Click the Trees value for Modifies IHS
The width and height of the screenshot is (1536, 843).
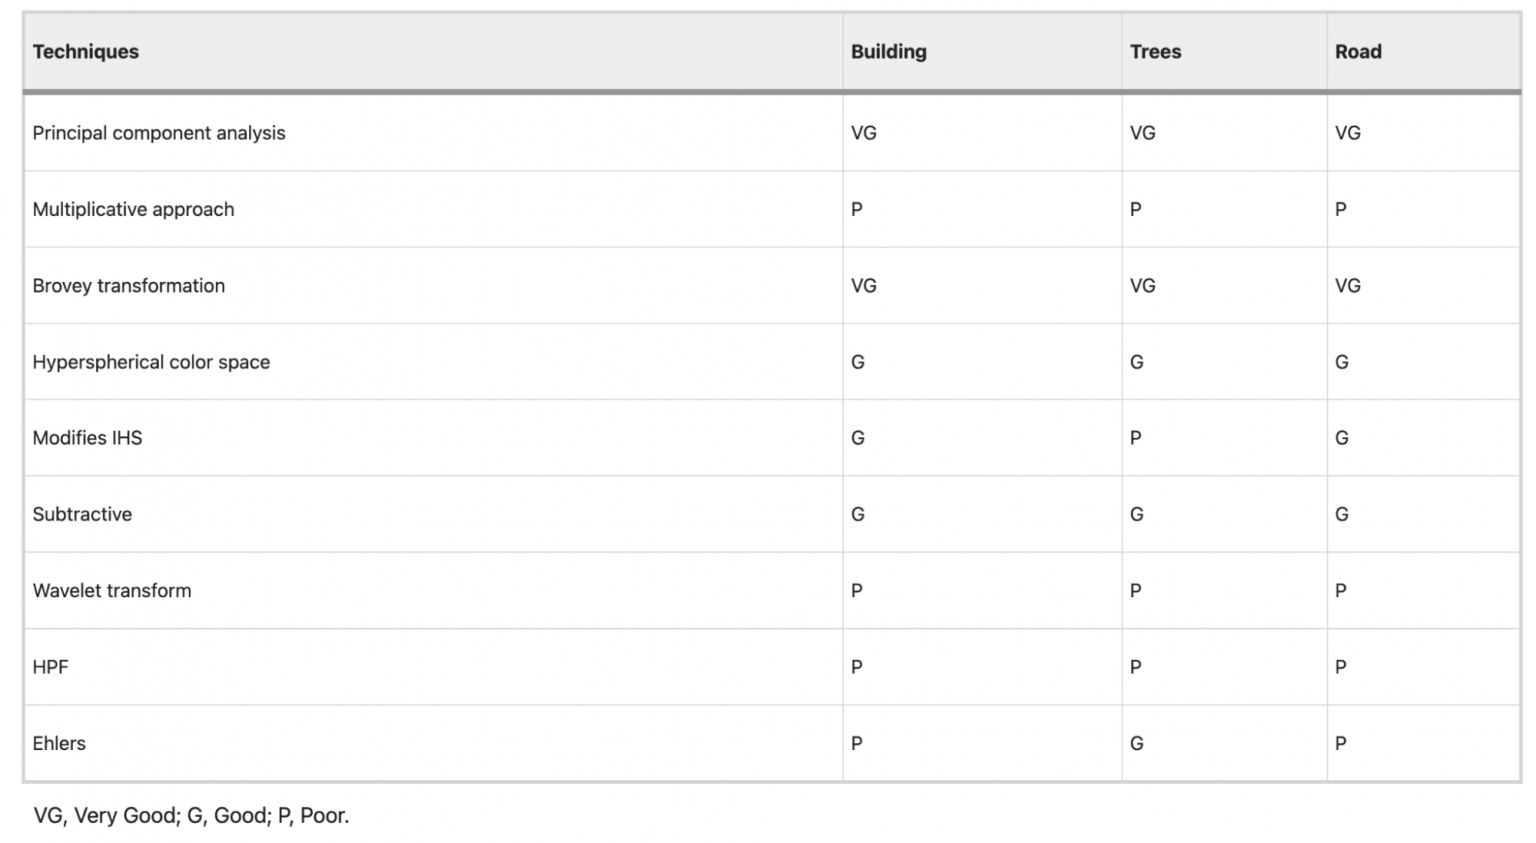point(1135,438)
